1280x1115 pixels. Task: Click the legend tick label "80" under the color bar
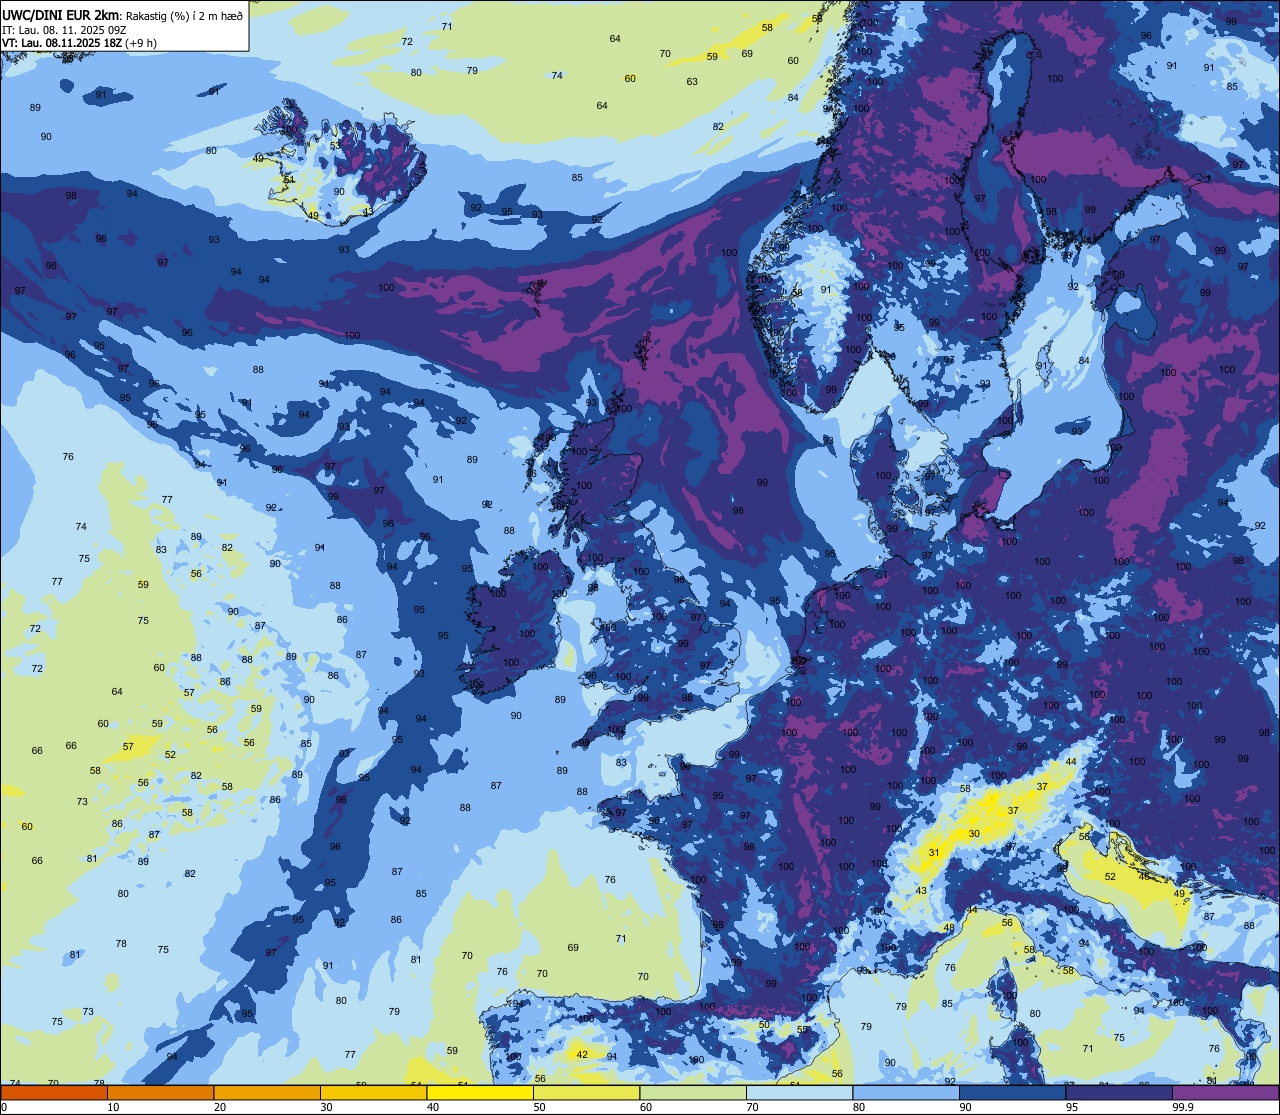pos(859,1107)
